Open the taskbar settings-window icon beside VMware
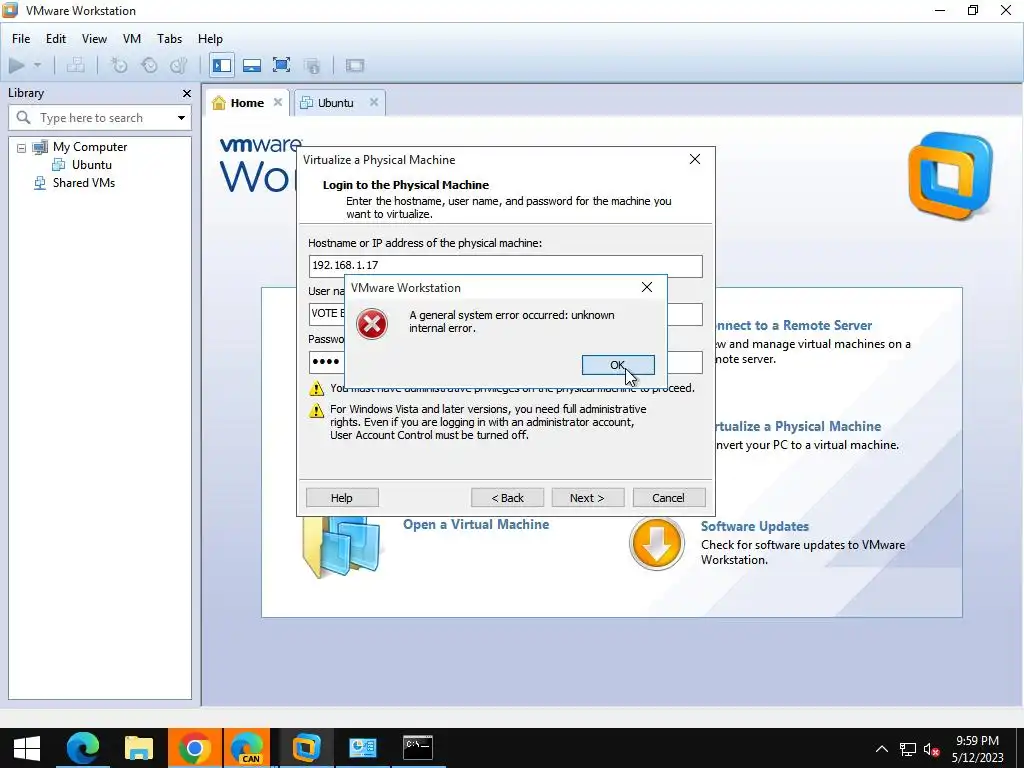Viewport: 1024px width, 768px height. 362,748
